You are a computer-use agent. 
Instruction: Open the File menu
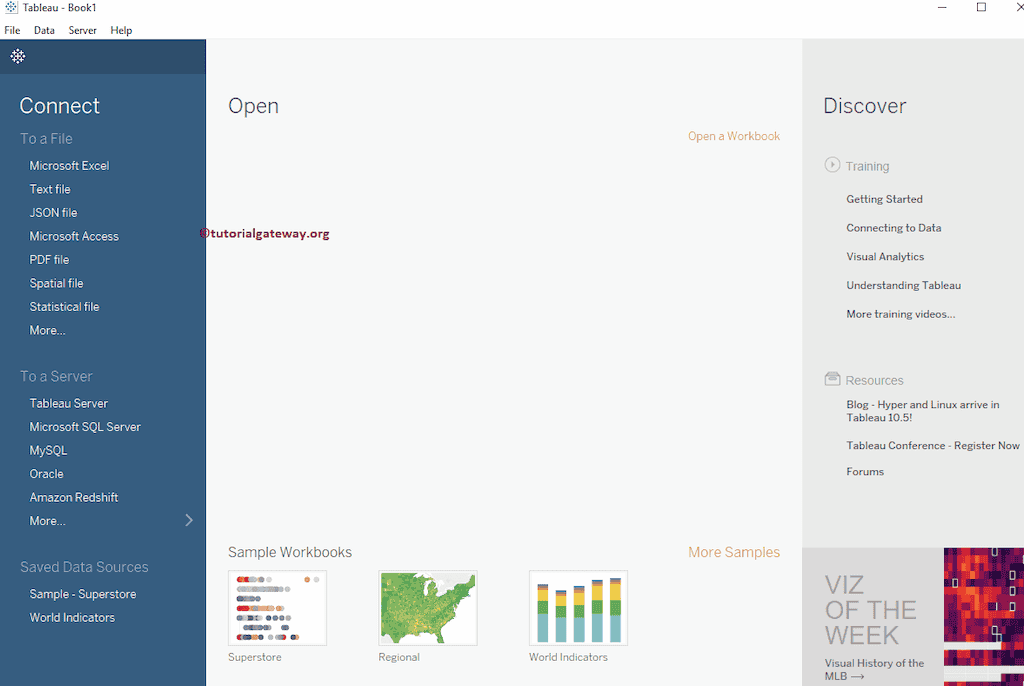pos(12,30)
